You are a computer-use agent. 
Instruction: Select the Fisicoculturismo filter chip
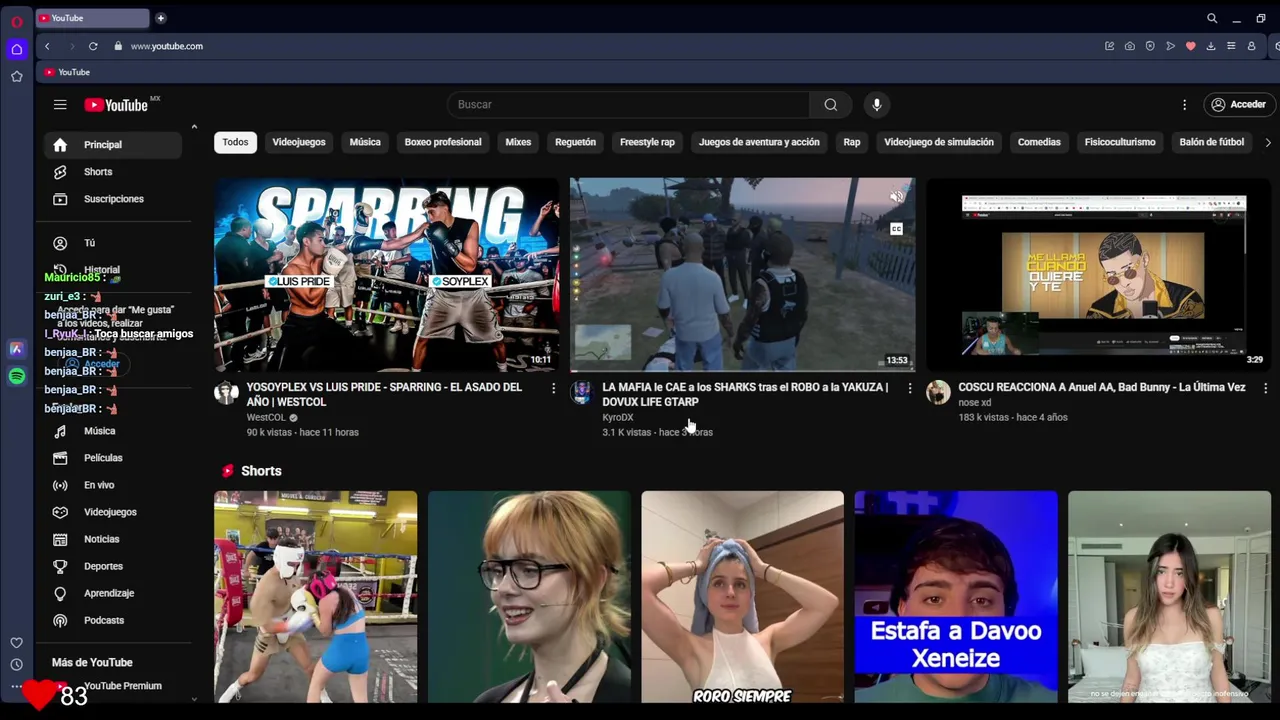coord(1120,142)
